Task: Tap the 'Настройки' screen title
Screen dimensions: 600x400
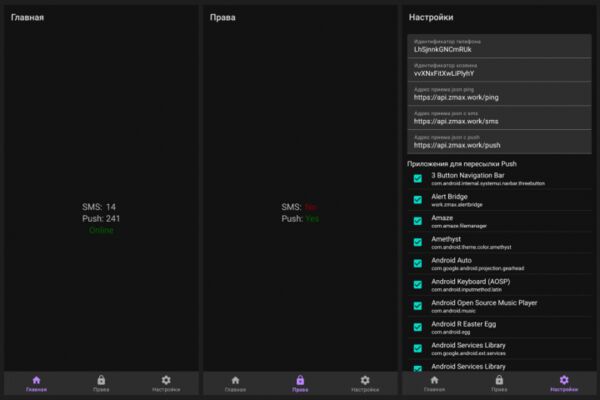Action: [x=431, y=17]
